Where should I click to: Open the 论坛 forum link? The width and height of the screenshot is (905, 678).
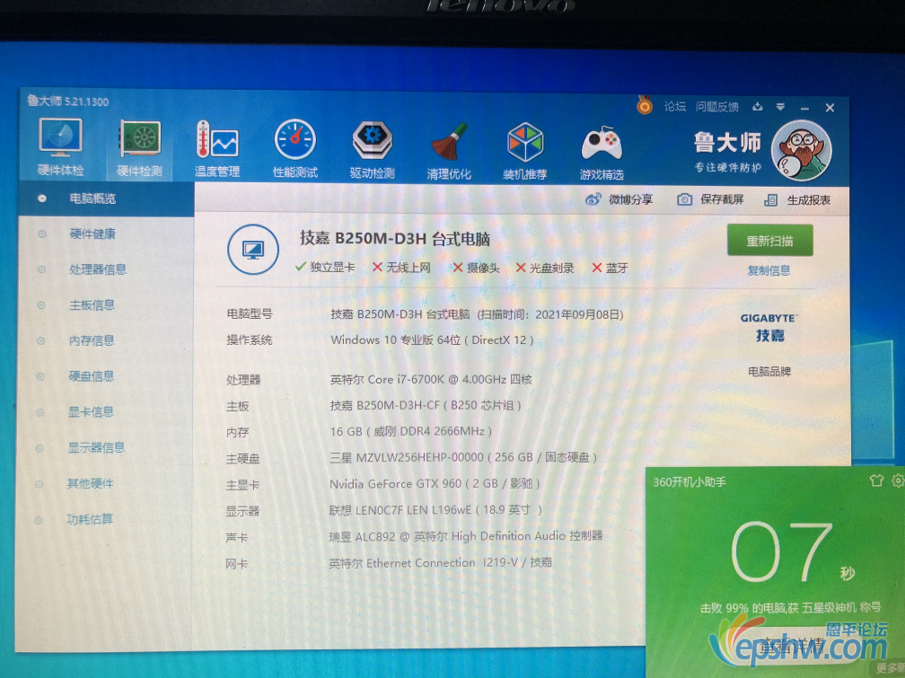(x=674, y=106)
